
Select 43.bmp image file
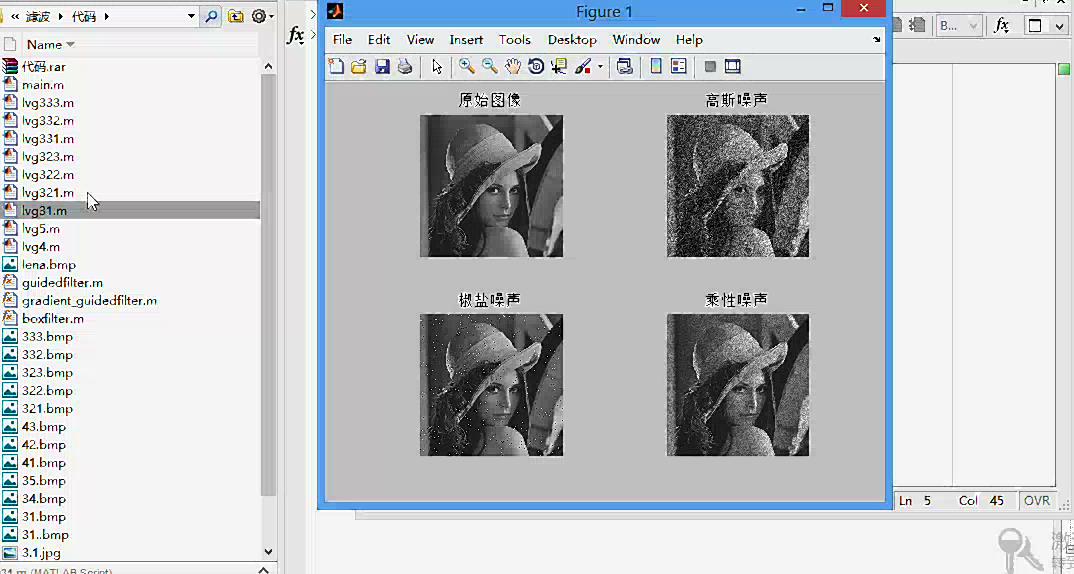tap(44, 427)
